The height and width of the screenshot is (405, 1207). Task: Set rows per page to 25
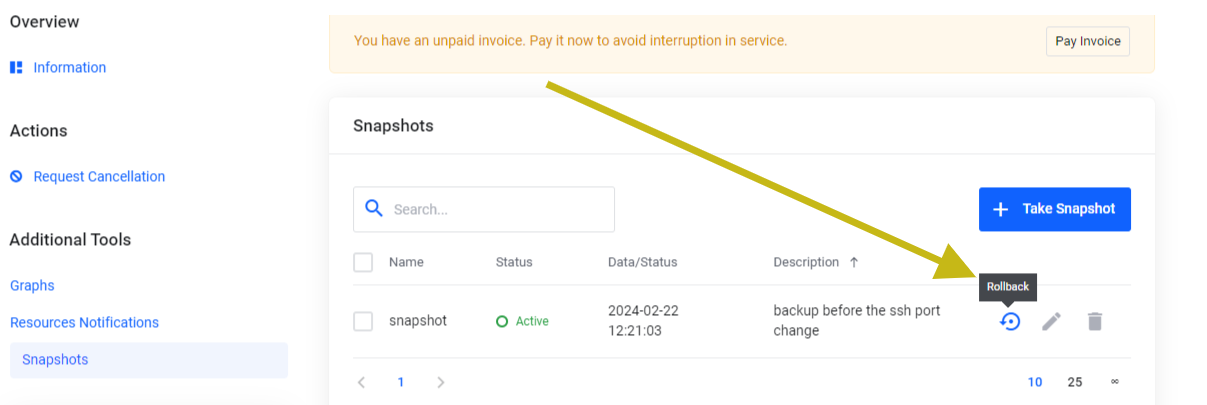(x=1075, y=382)
